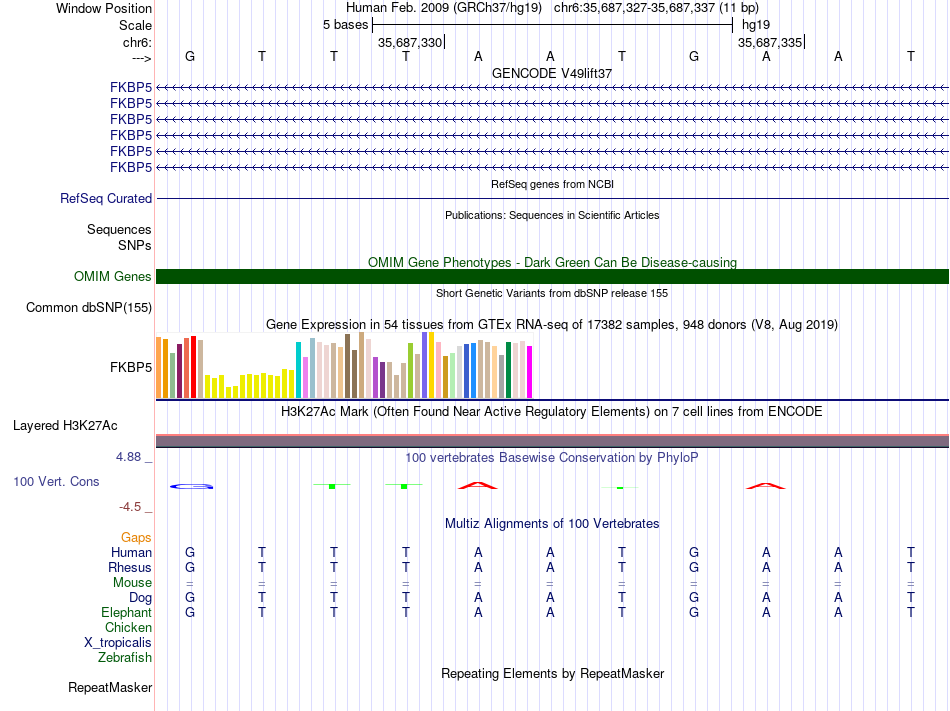Click the 35,687,335 coordinate marker
This screenshot has width=950, height=711.
pos(769,42)
